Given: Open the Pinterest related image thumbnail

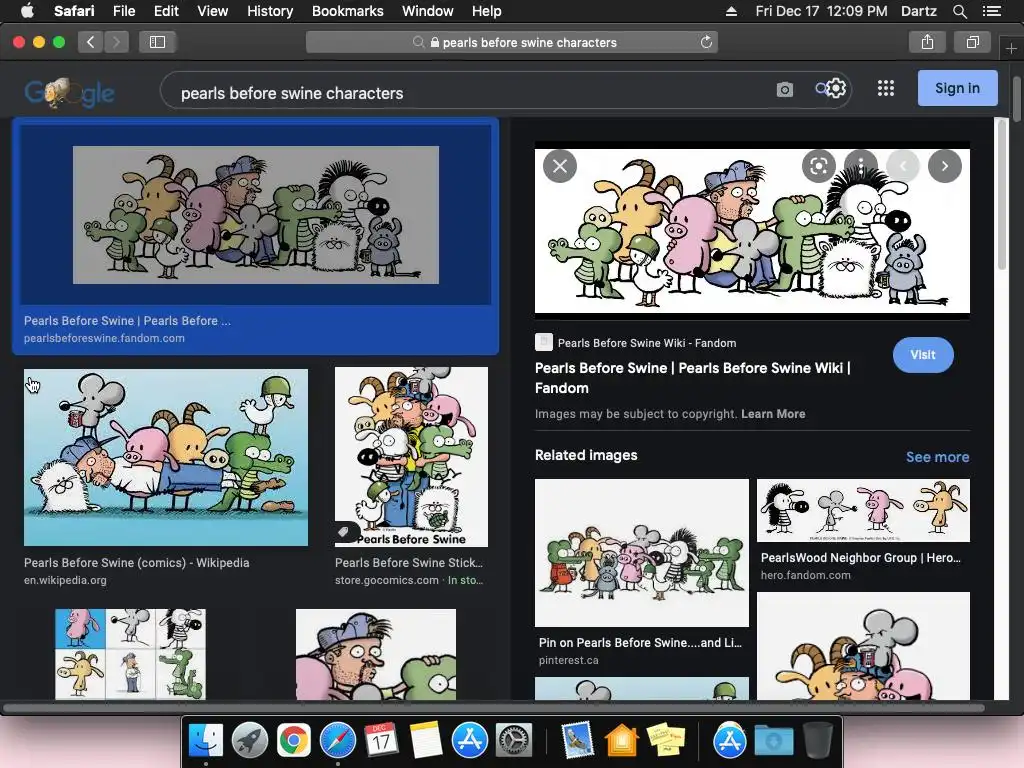Looking at the screenshot, I should click(642, 552).
